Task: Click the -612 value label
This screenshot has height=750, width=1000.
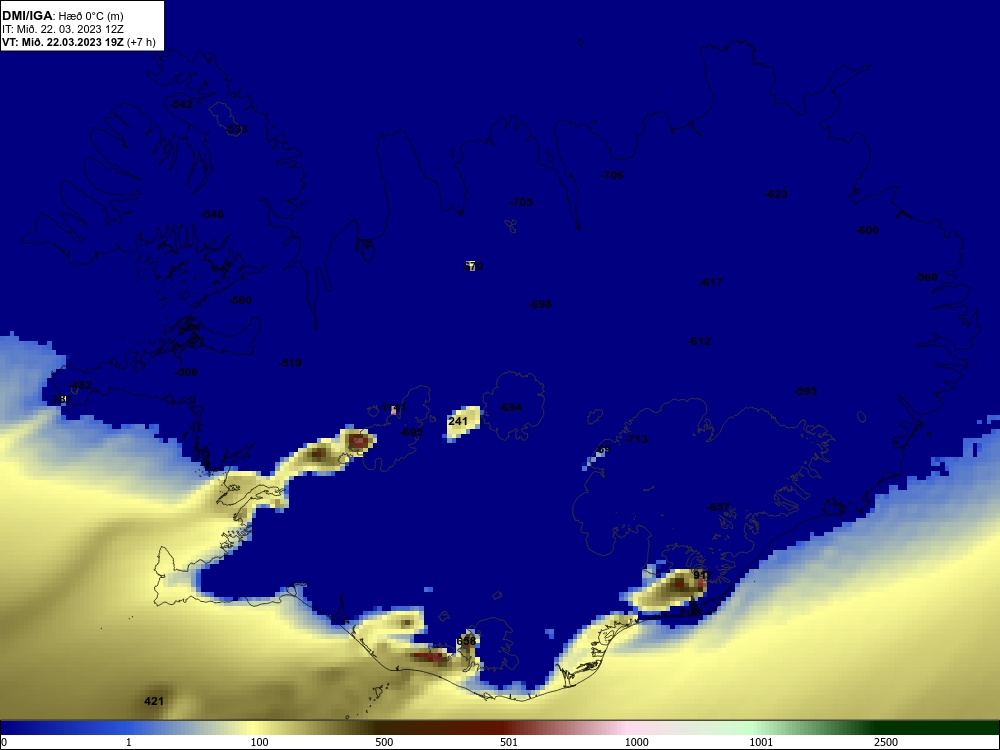Action: point(700,341)
